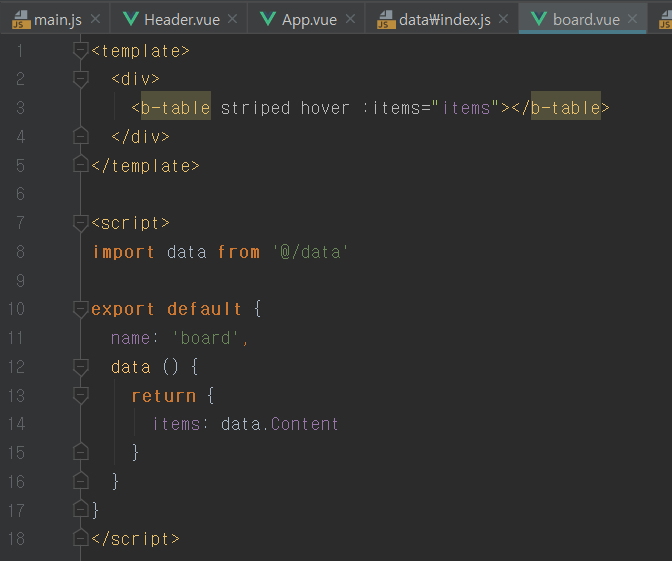The height and width of the screenshot is (561, 672).
Task: Click the items key on line 14
Action: pos(176,424)
